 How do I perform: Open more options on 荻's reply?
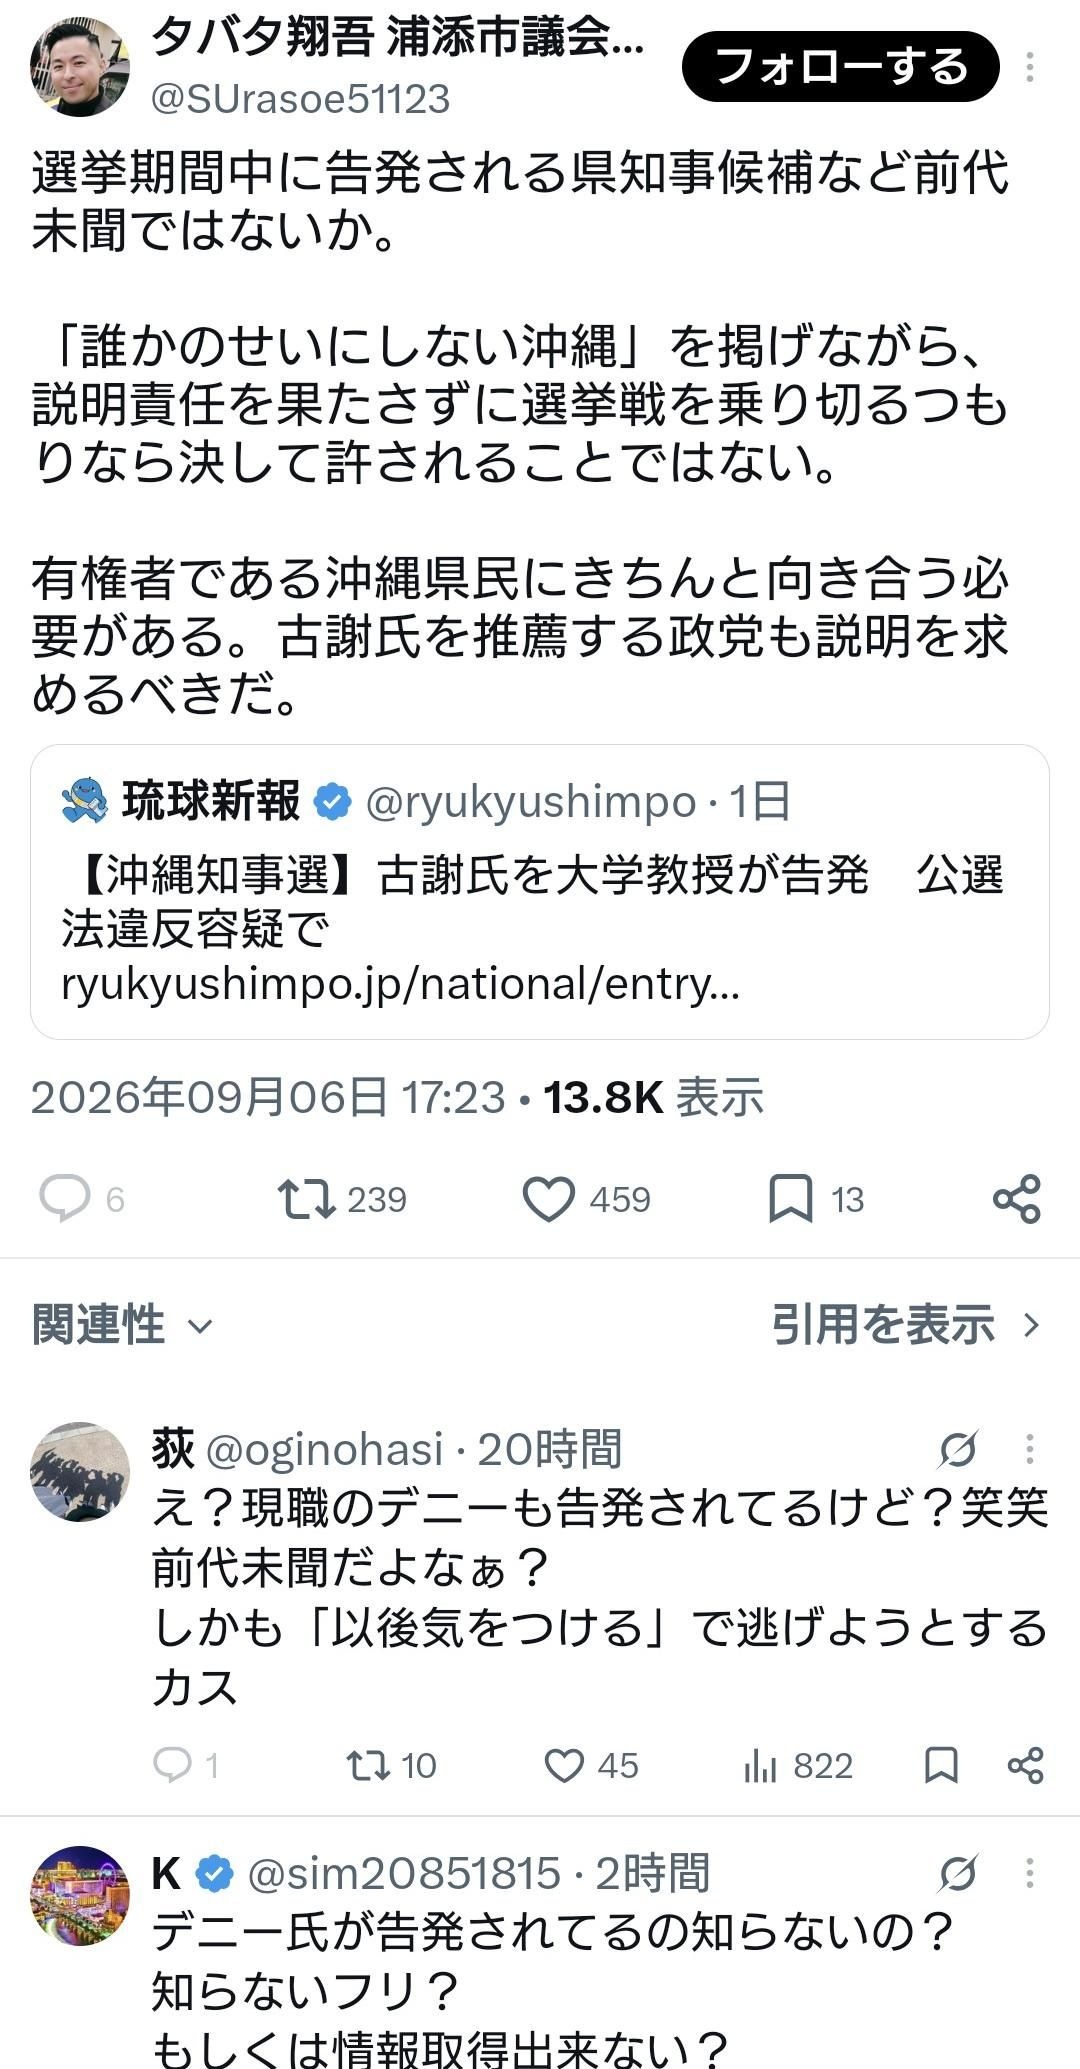click(x=1029, y=1448)
